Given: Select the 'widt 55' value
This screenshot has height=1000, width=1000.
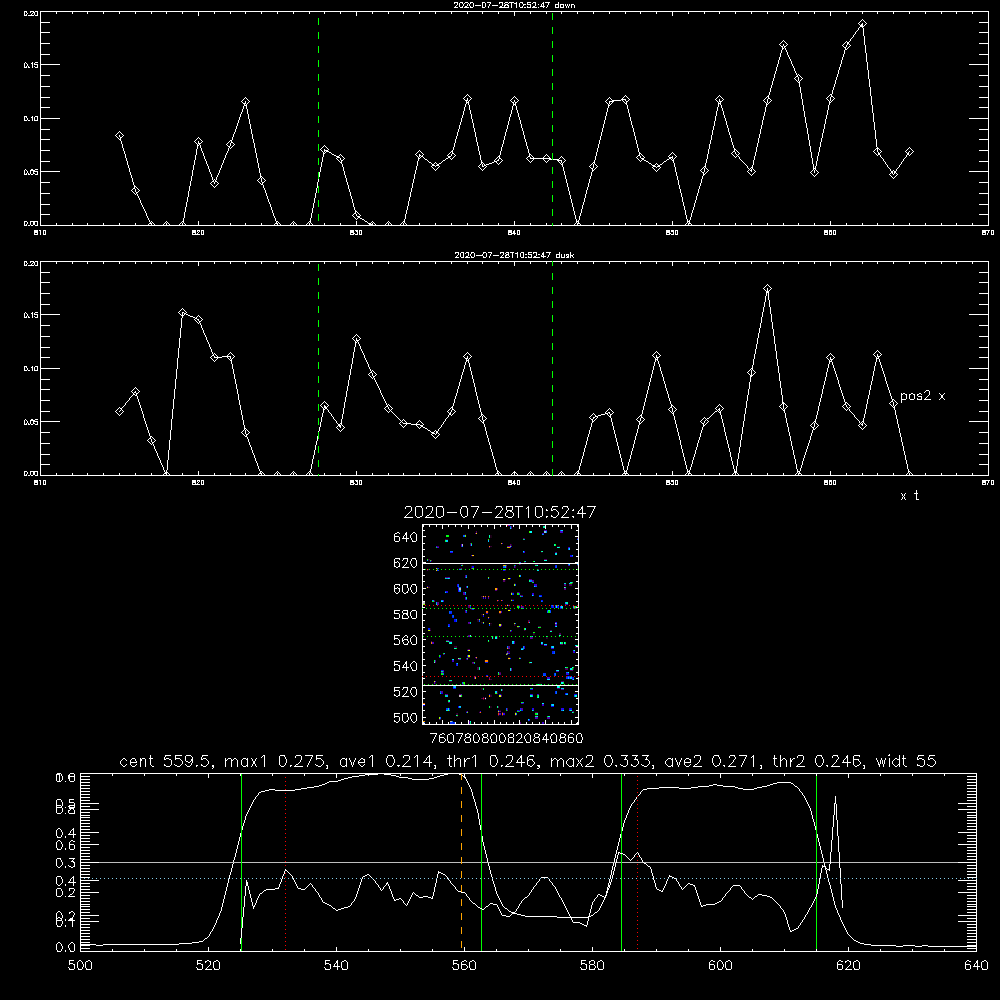Looking at the screenshot, I should pyautogui.click(x=906, y=761).
